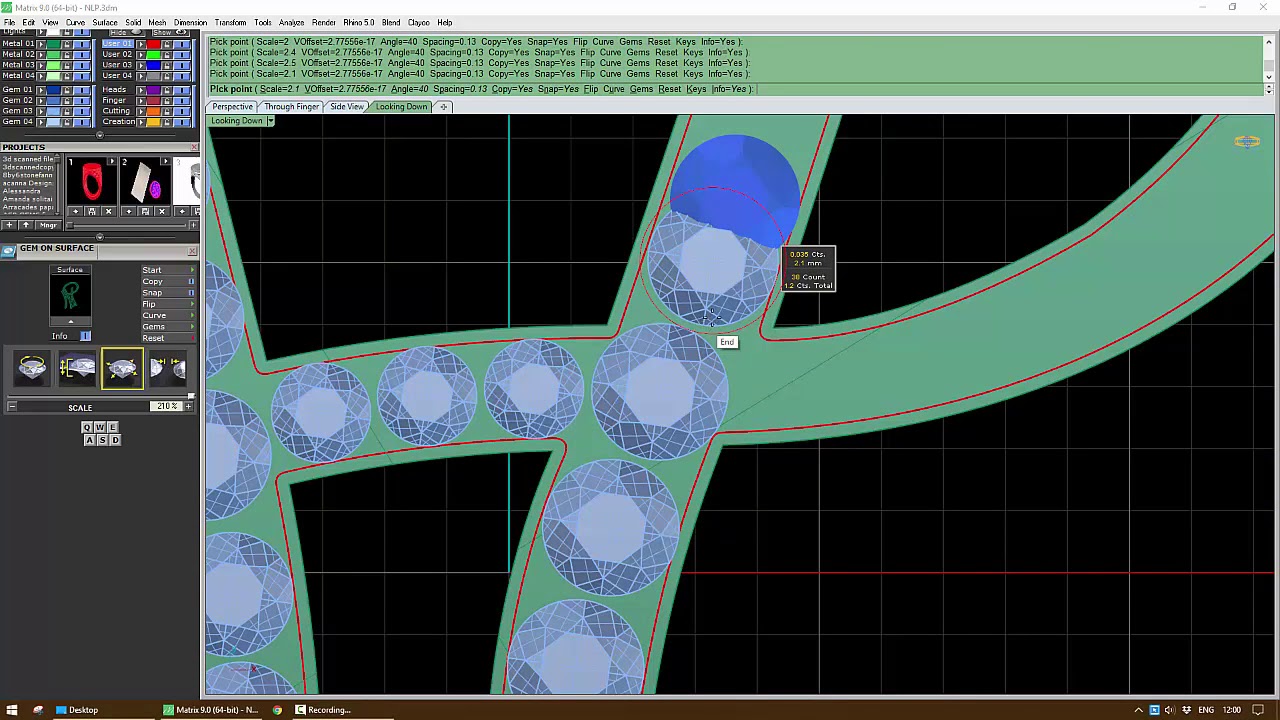Expand the Gem 03 layer arrow
This screenshot has height=720, width=1280.
pos(41,111)
